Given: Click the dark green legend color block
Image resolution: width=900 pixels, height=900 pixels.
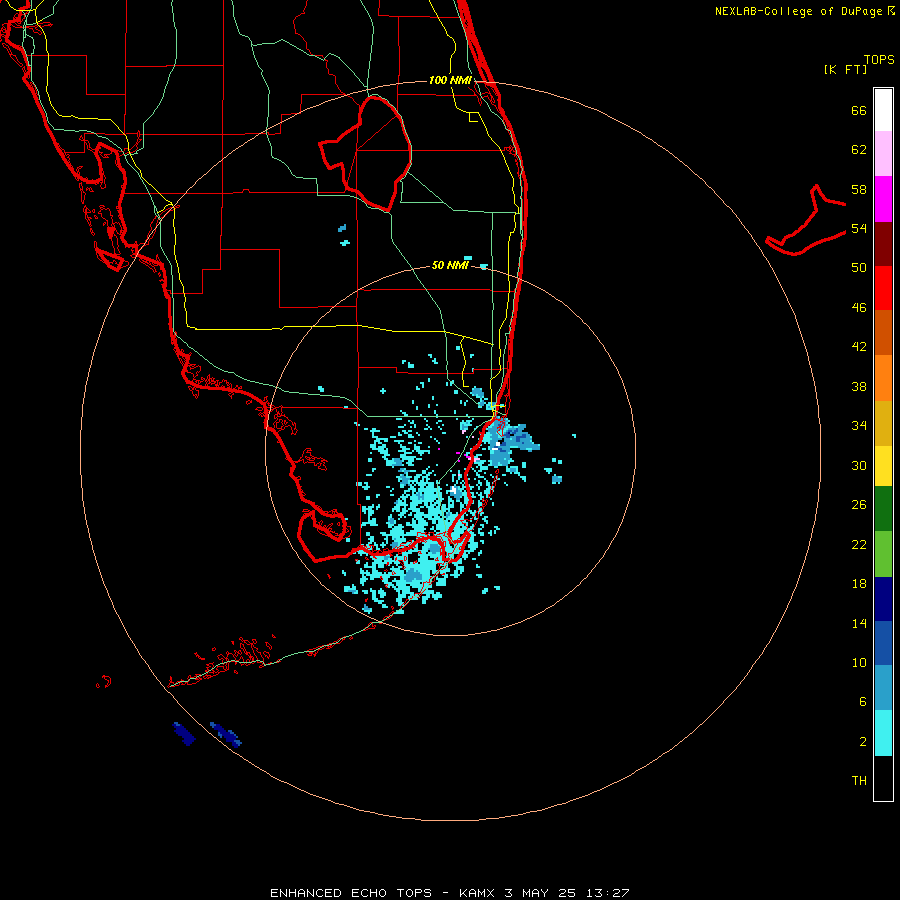Looking at the screenshot, I should click(883, 509).
